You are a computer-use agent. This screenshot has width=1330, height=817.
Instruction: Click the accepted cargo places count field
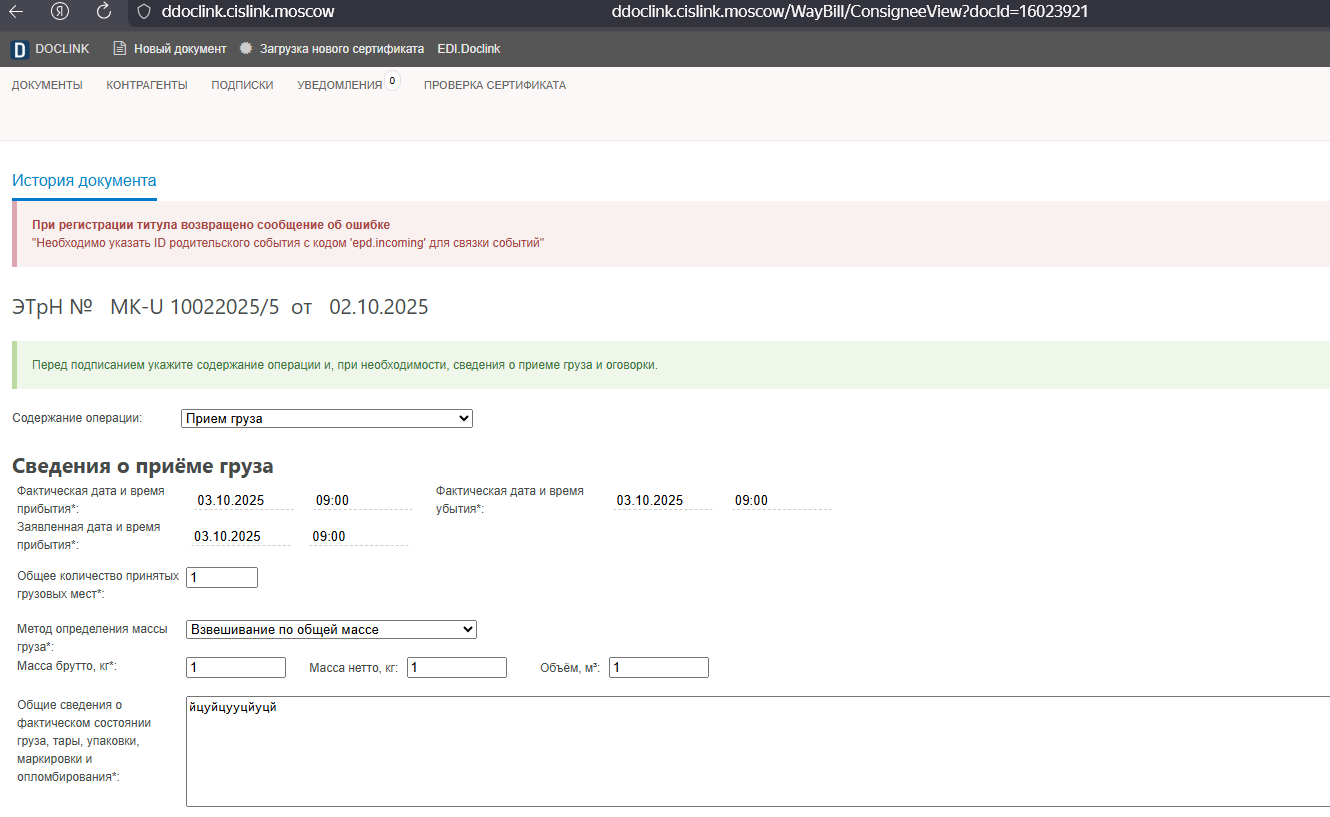[x=222, y=577]
